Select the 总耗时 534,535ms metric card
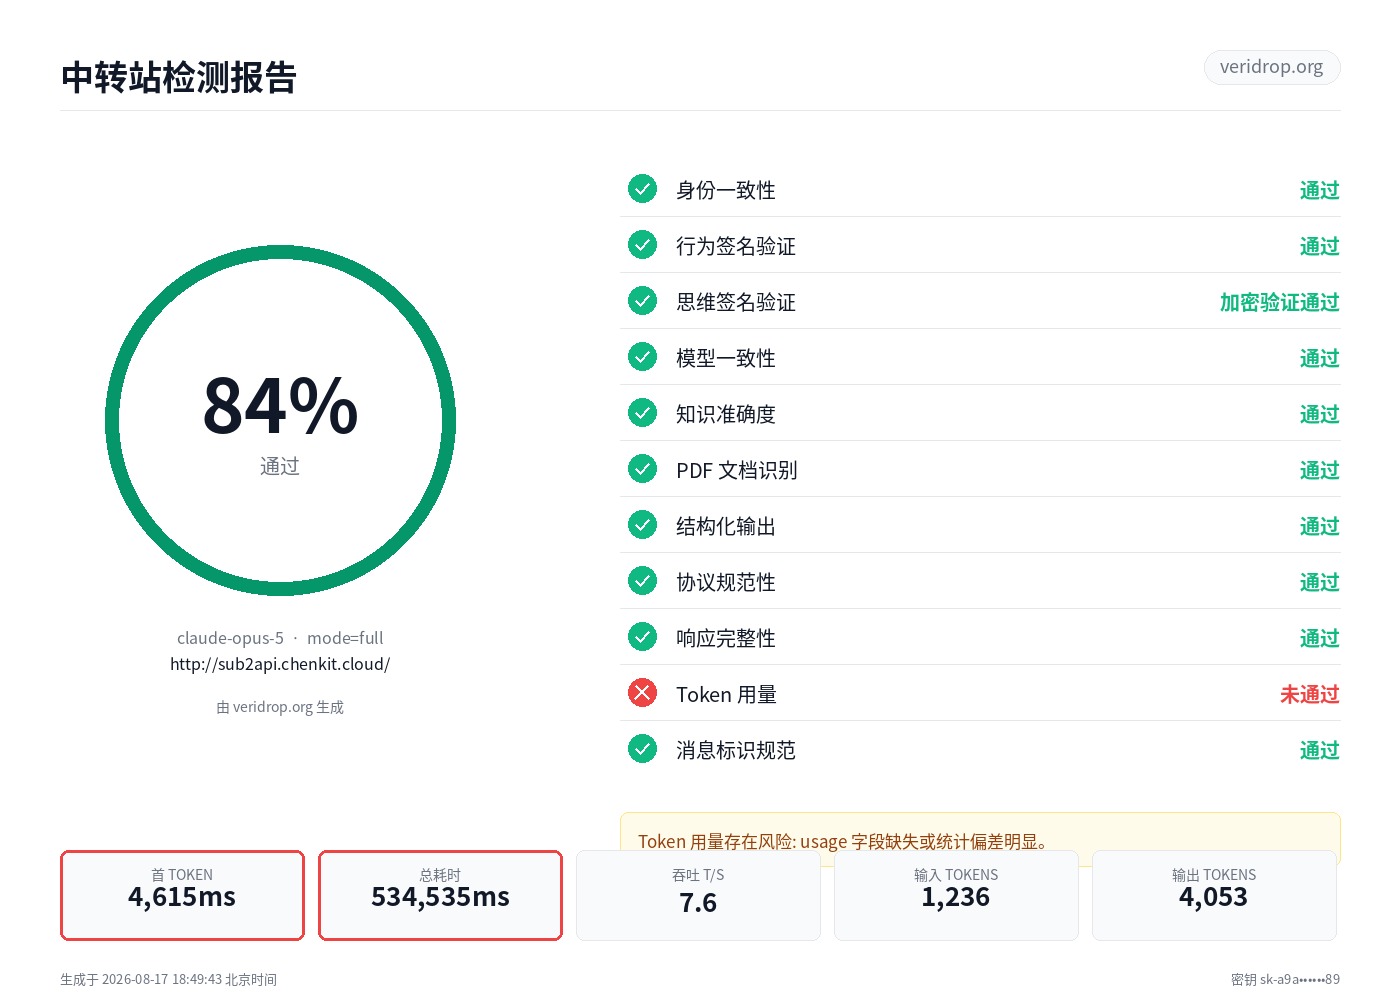 tap(440, 895)
